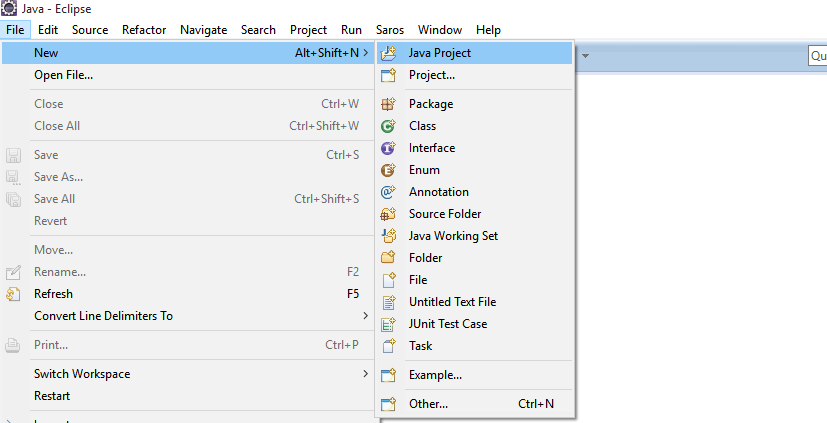Choose JUnit Test Case entry
827x423 pixels.
(x=475, y=324)
